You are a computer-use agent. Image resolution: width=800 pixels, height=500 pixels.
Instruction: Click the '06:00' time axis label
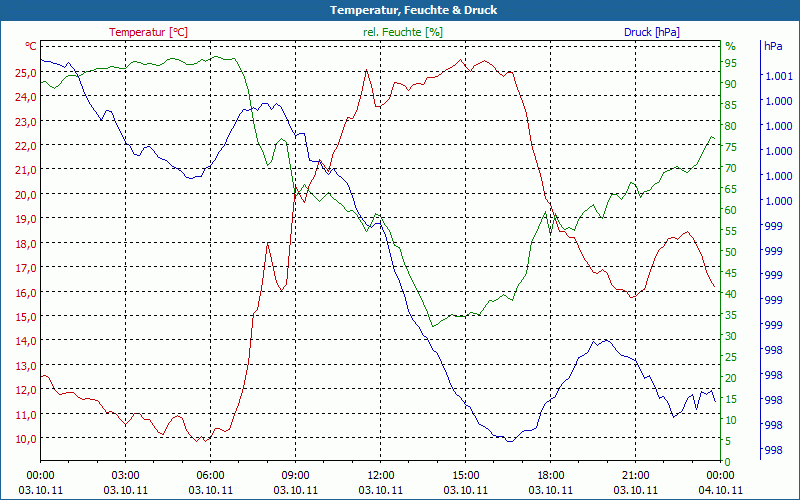point(210,476)
